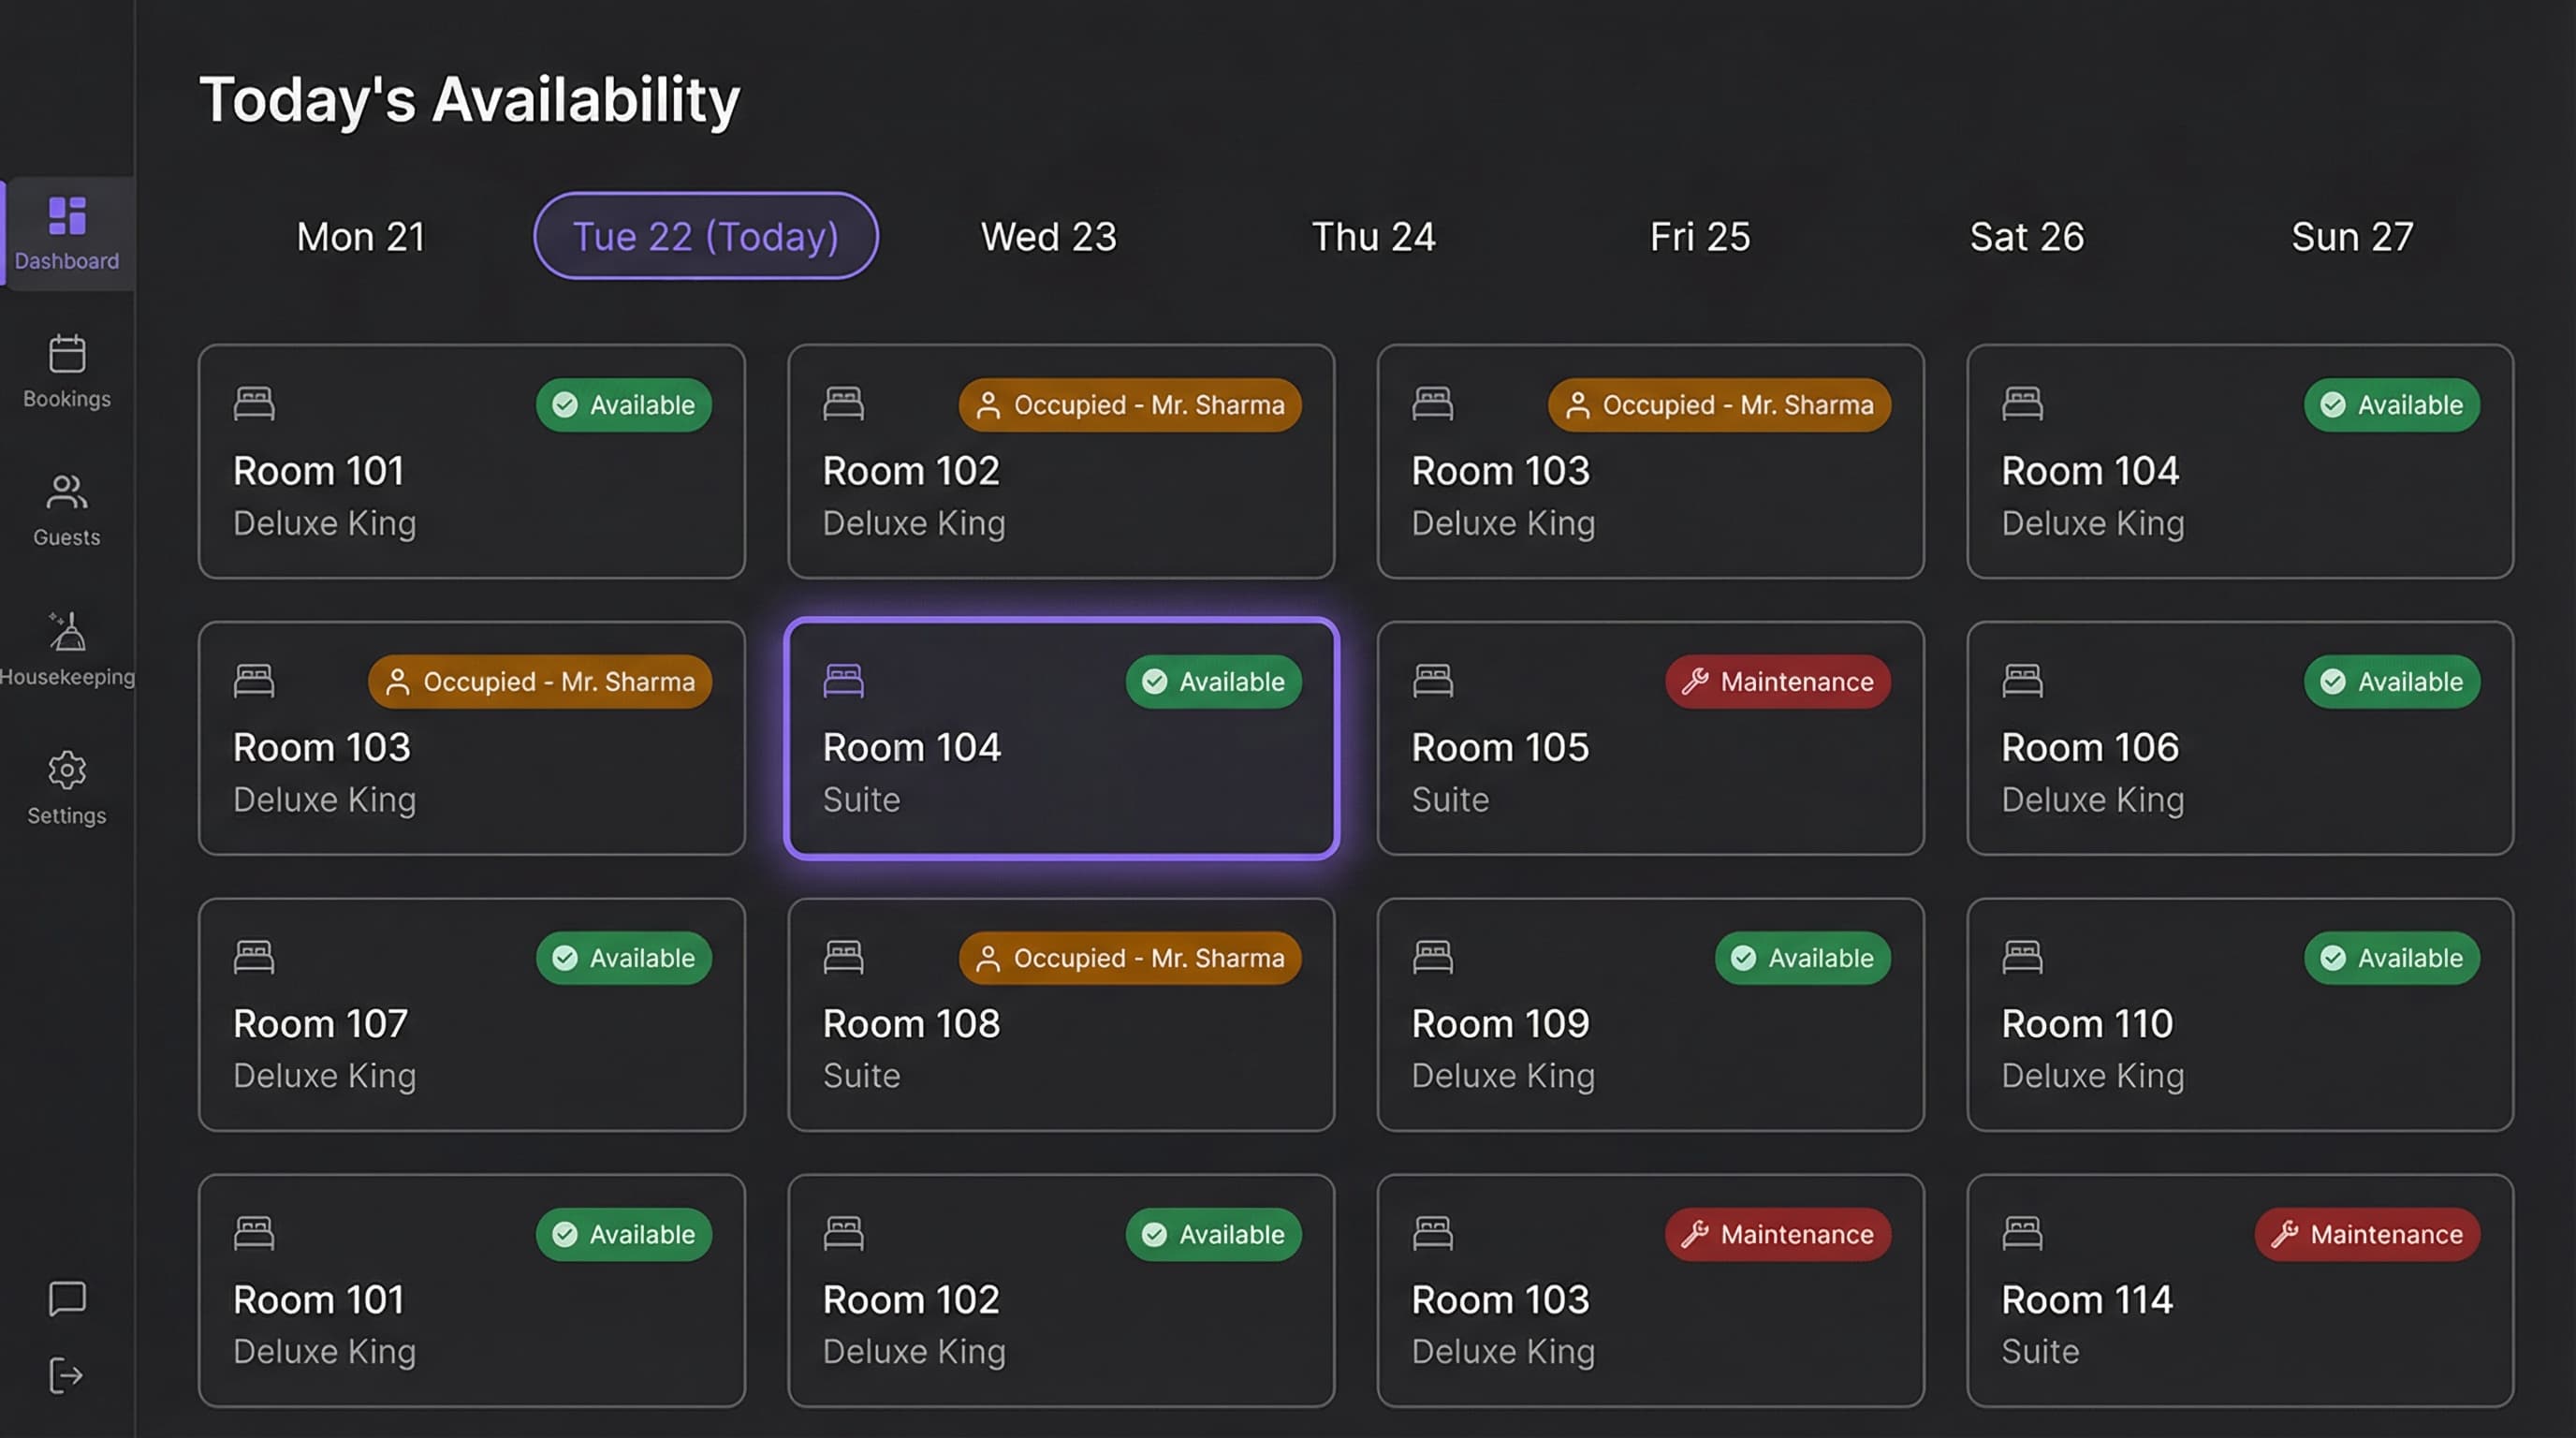Select Tue 22 (Today) date tab

705,237
